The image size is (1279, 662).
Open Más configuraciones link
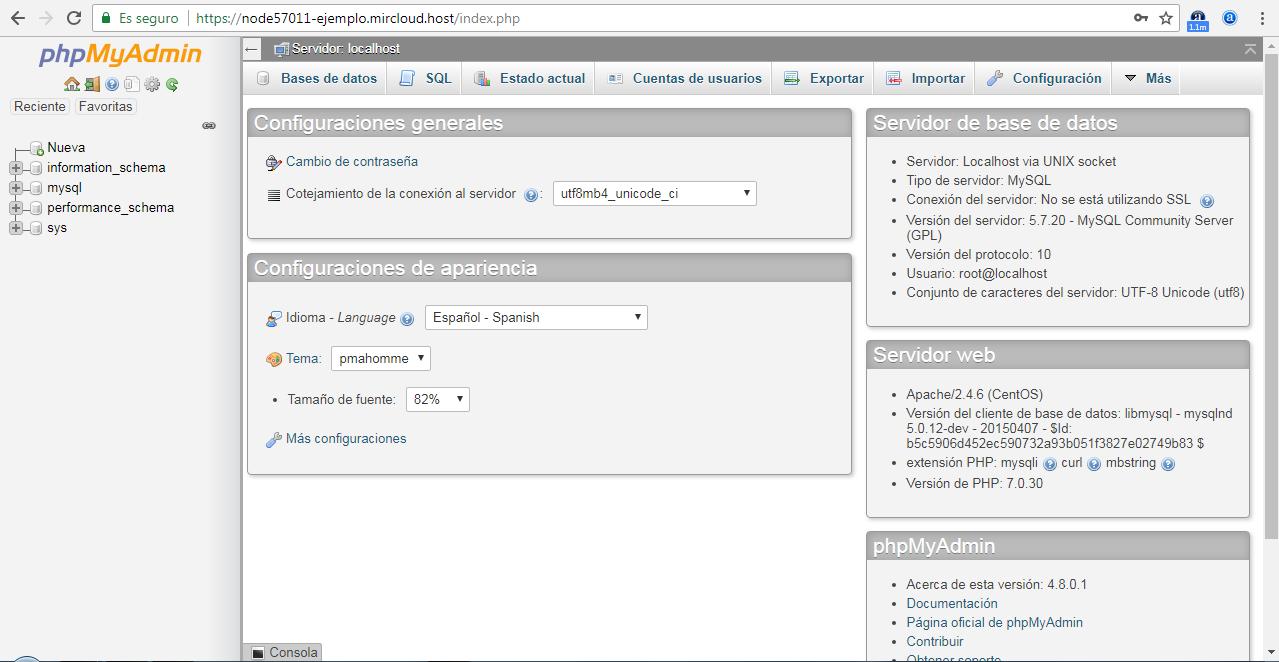346,439
